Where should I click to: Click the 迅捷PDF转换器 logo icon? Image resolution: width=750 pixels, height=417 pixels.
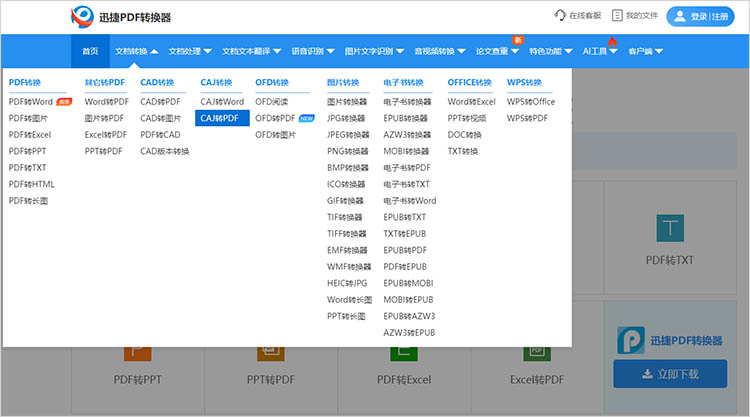(82, 17)
